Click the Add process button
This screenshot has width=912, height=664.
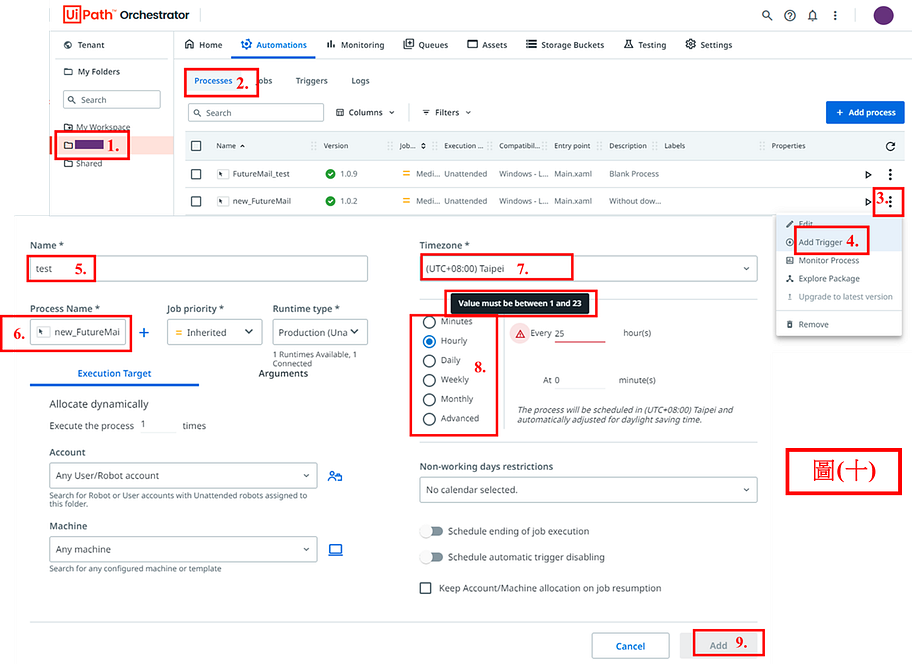865,113
